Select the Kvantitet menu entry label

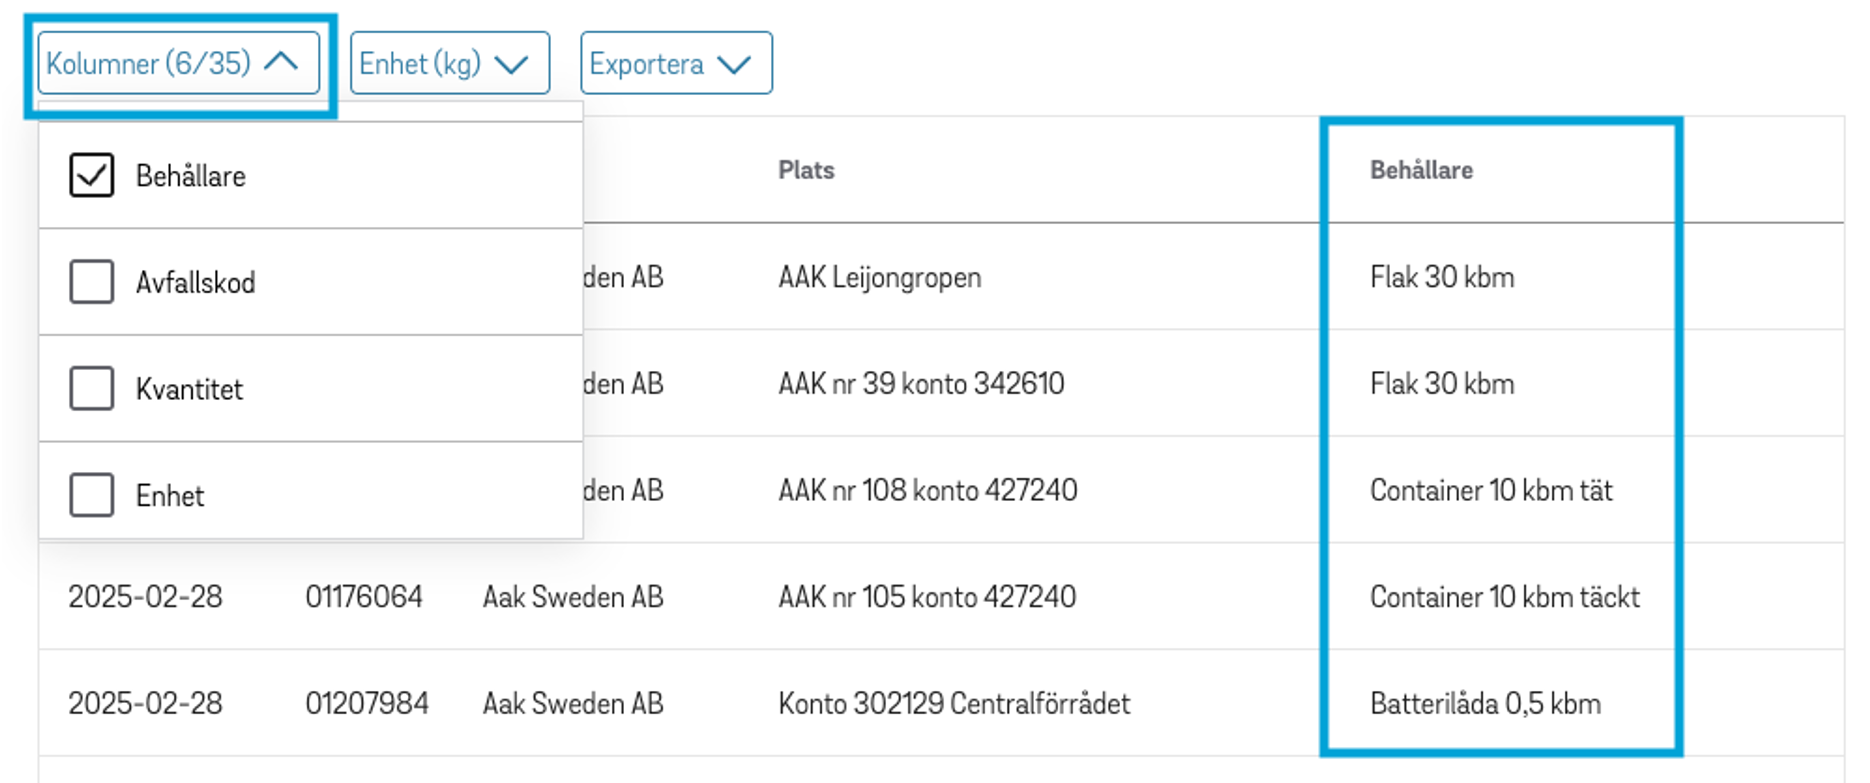[x=189, y=389]
